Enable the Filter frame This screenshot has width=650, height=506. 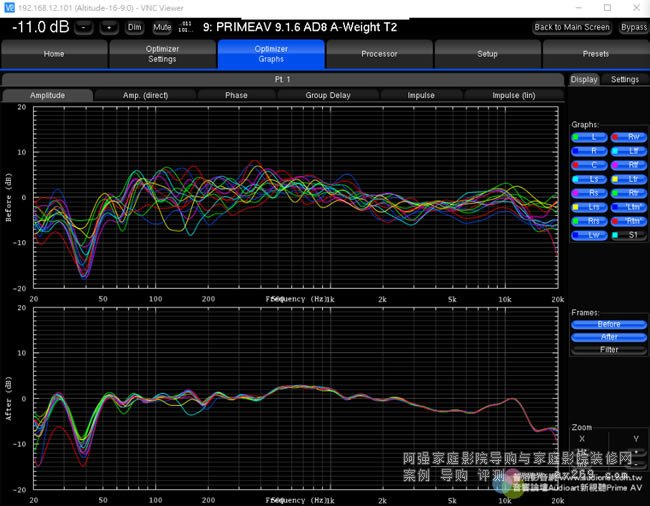pyautogui.click(x=609, y=350)
